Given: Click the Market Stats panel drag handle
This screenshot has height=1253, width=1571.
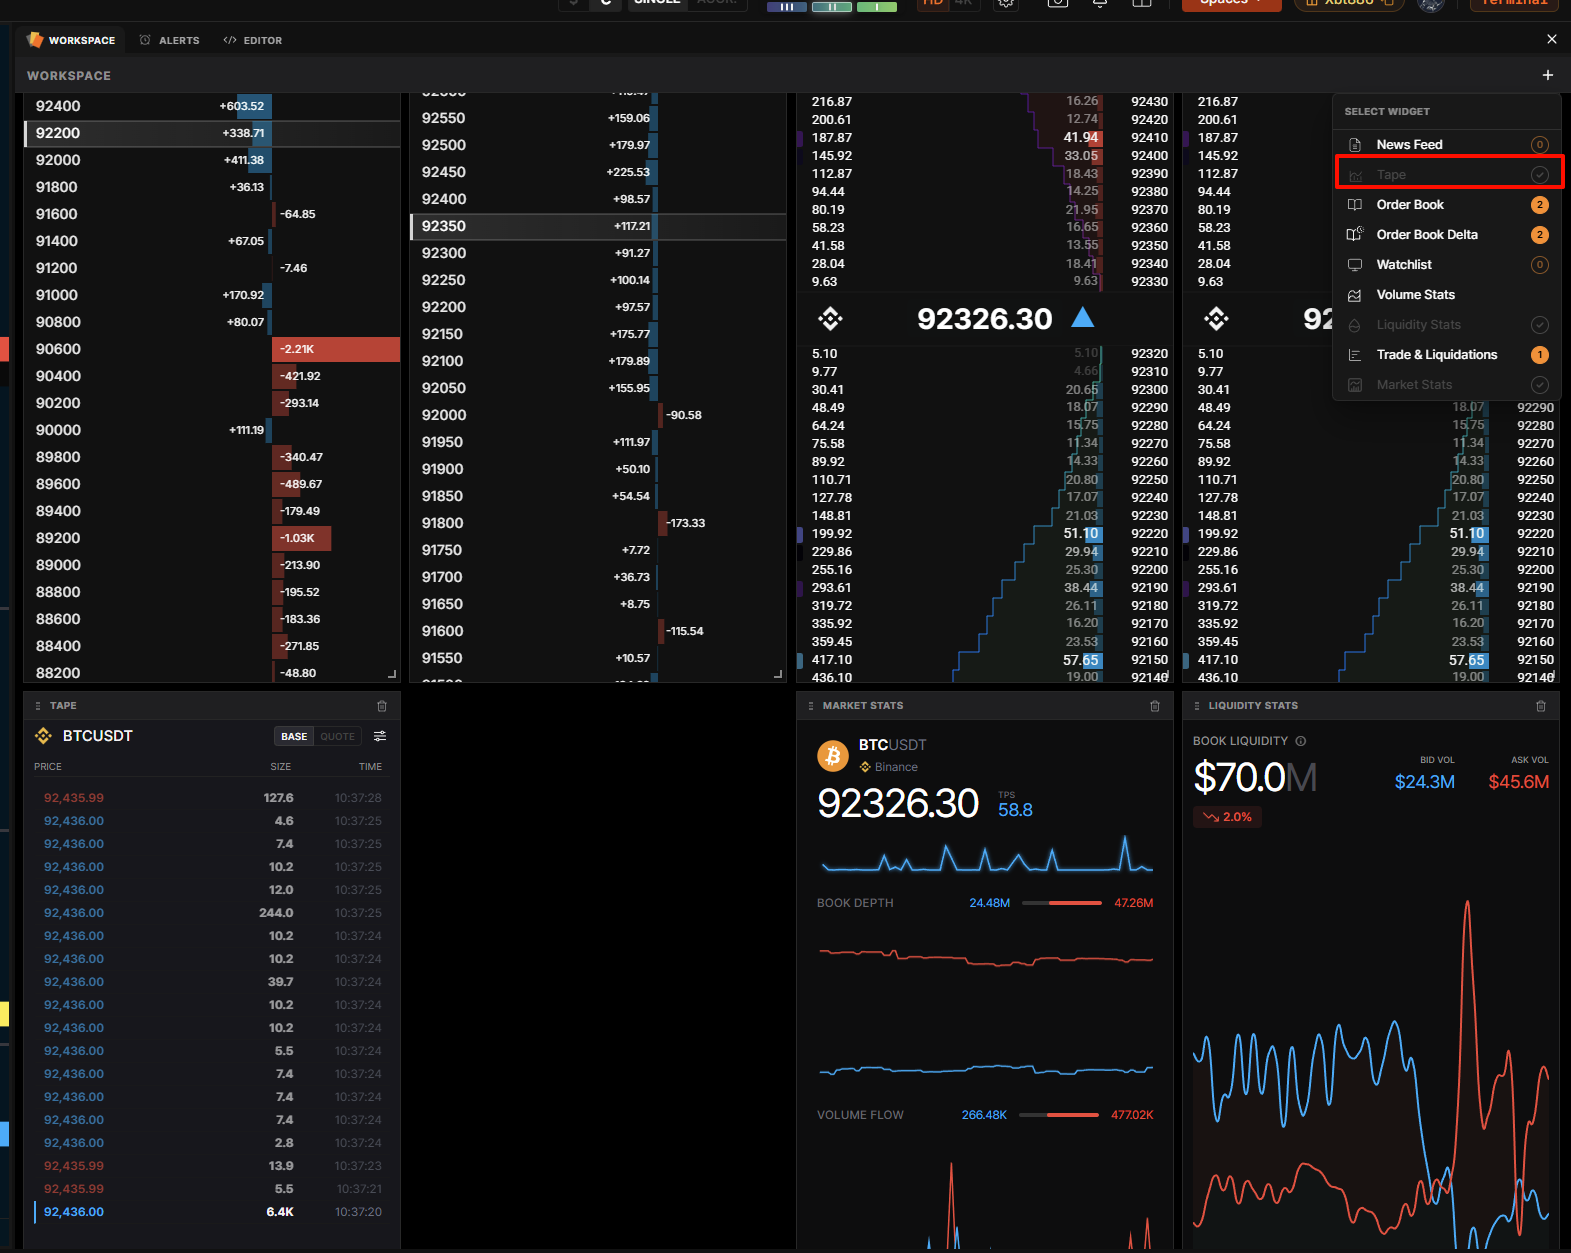Looking at the screenshot, I should click(x=811, y=706).
